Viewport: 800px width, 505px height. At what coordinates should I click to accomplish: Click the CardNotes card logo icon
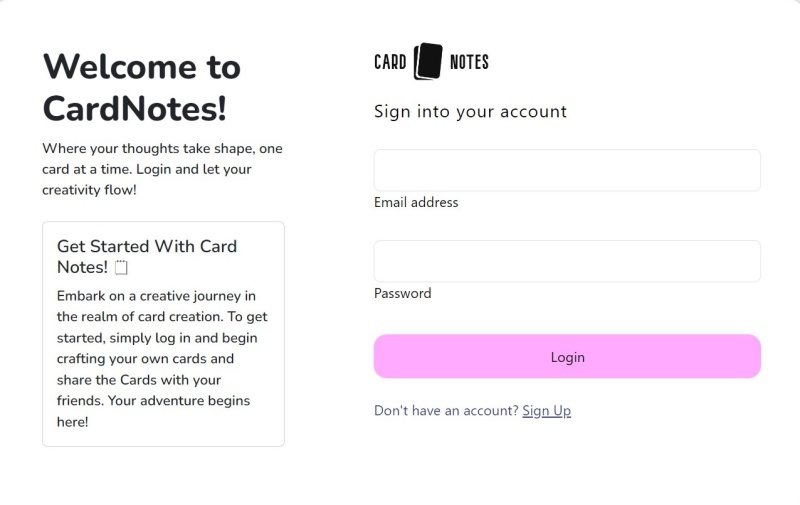click(x=427, y=62)
